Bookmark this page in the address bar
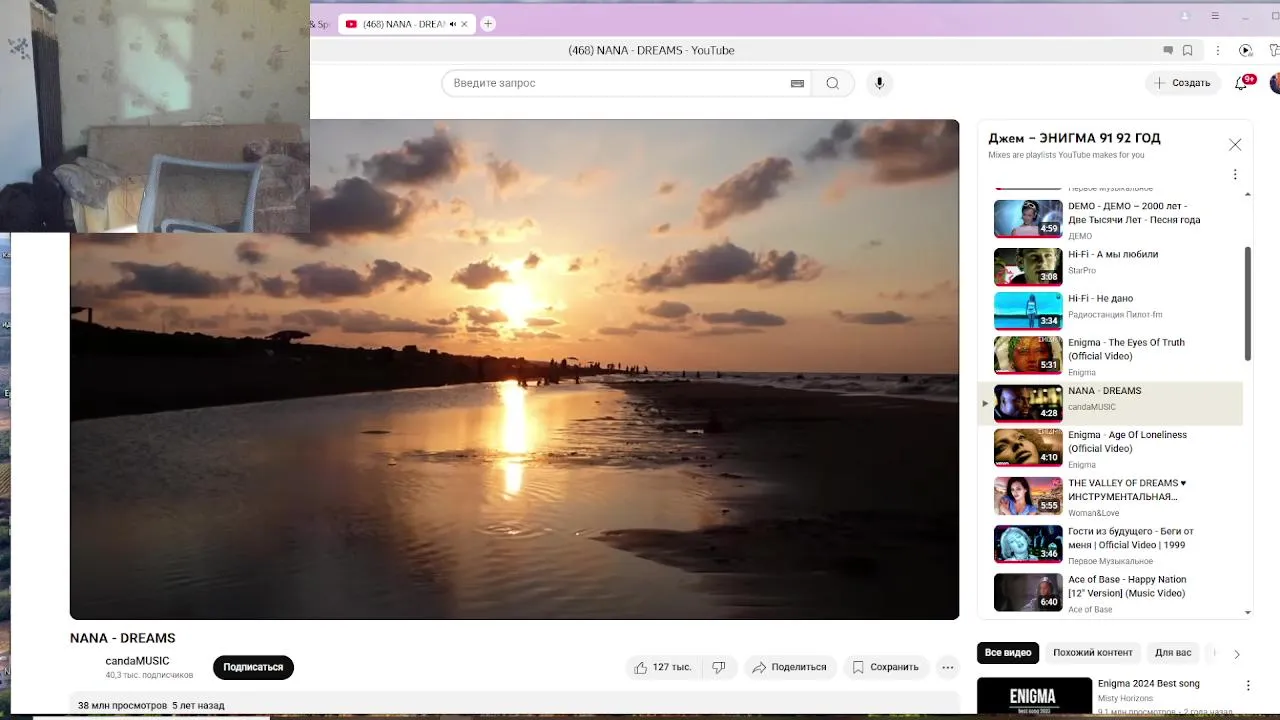This screenshot has height=720, width=1280. [1188, 50]
